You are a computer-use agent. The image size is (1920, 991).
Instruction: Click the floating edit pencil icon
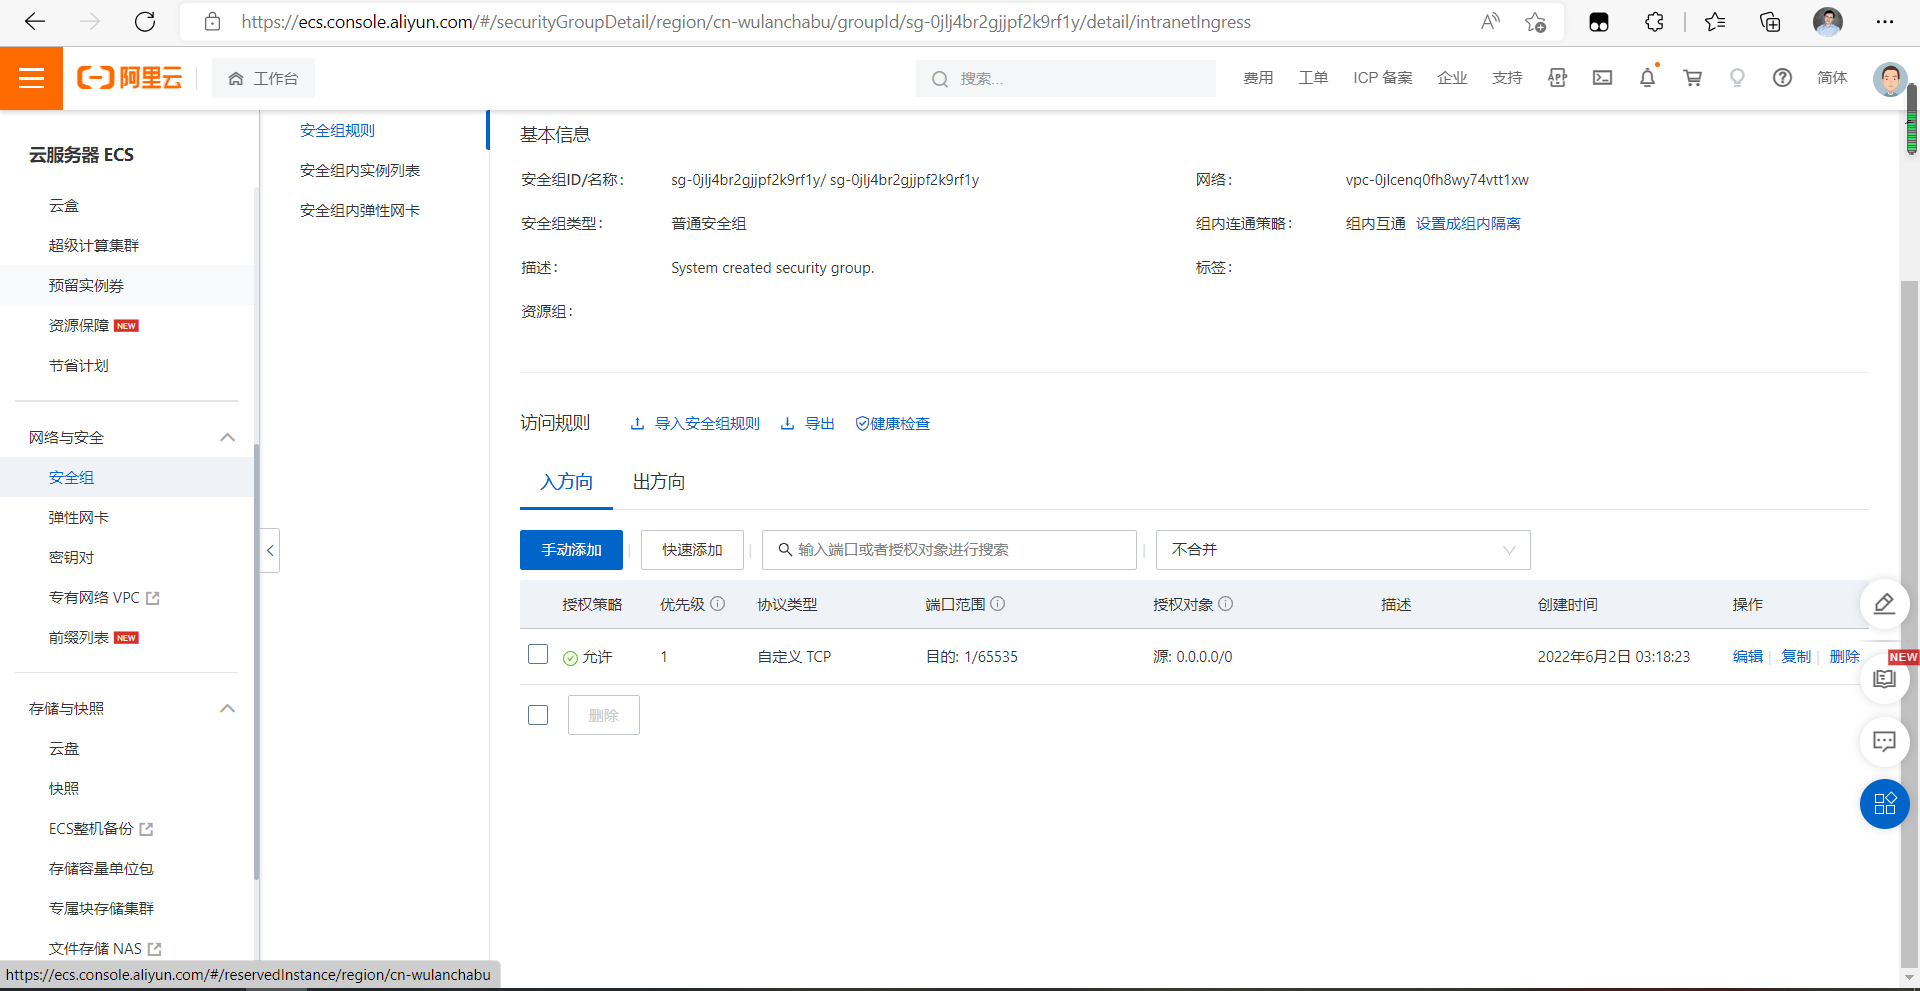coord(1885,604)
